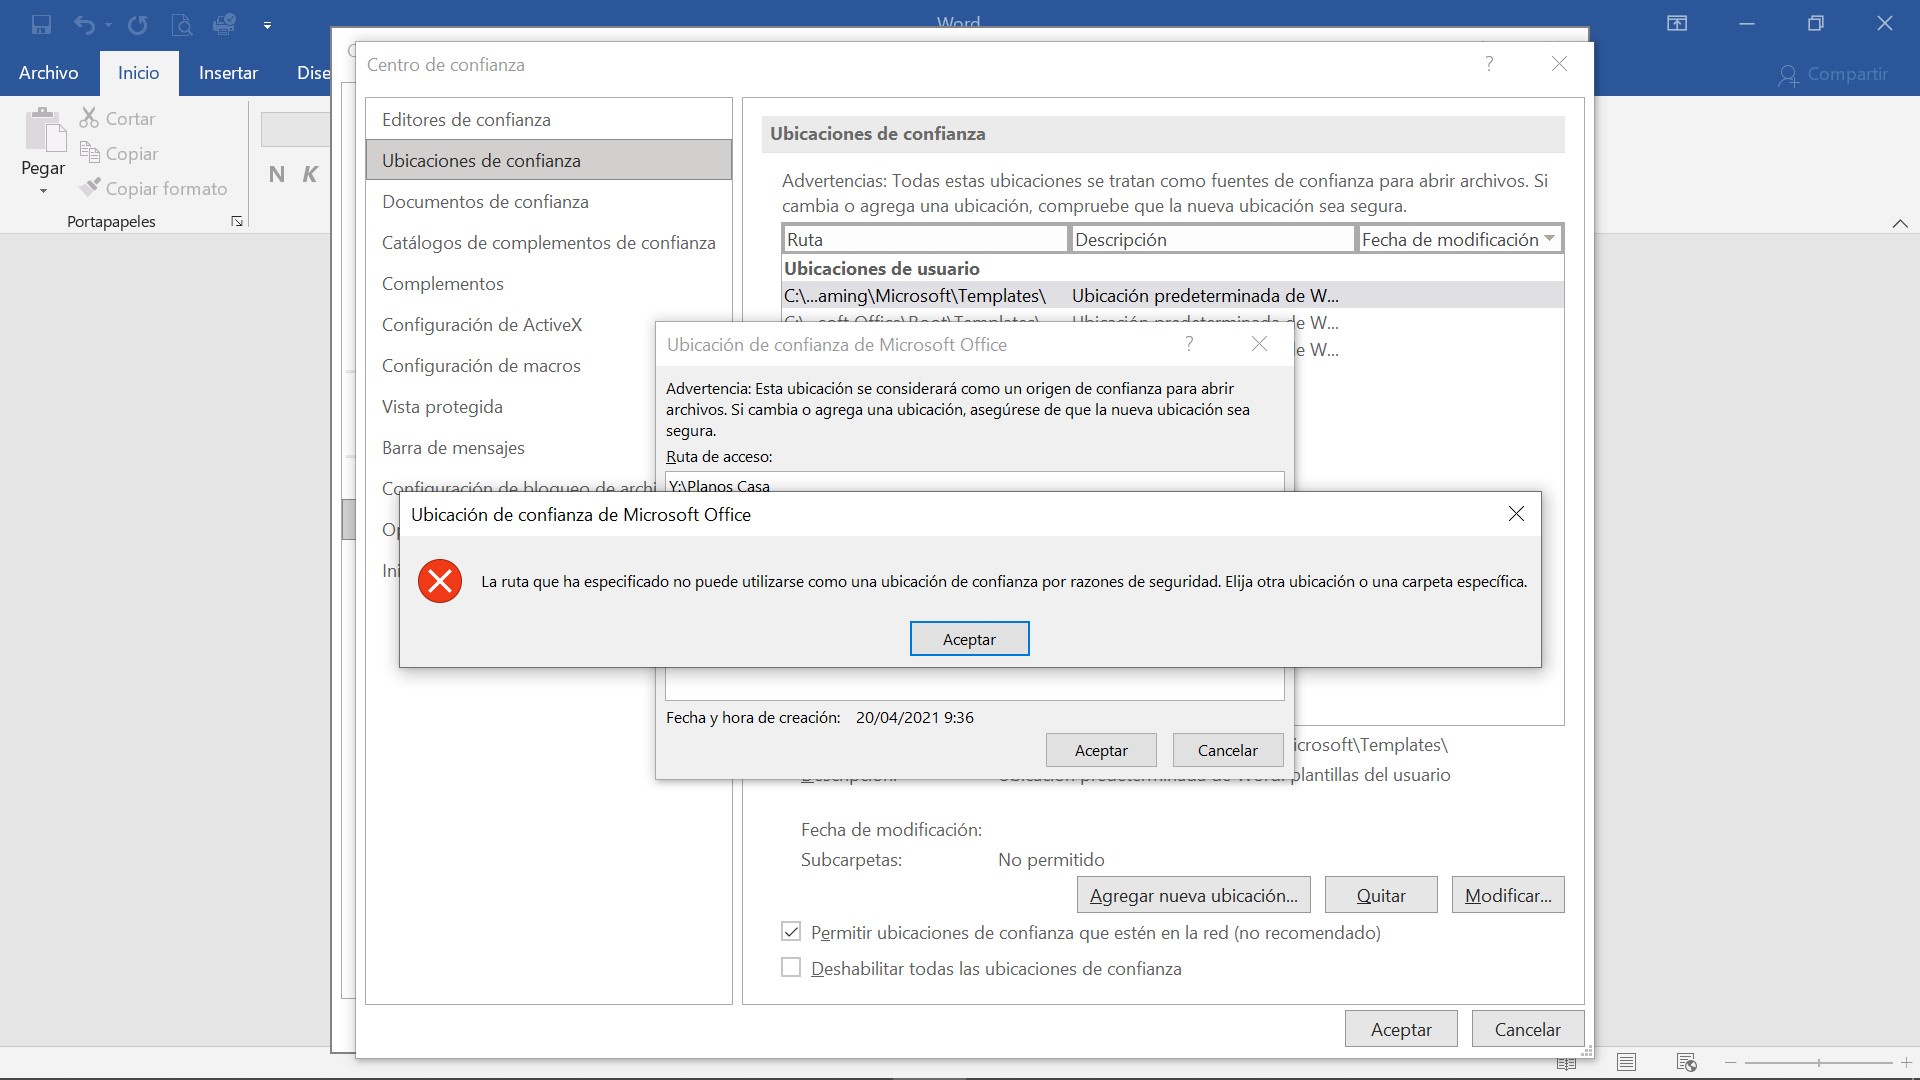Click the Save icon in quick access toolbar
This screenshot has width=1920, height=1080.
[41, 25]
